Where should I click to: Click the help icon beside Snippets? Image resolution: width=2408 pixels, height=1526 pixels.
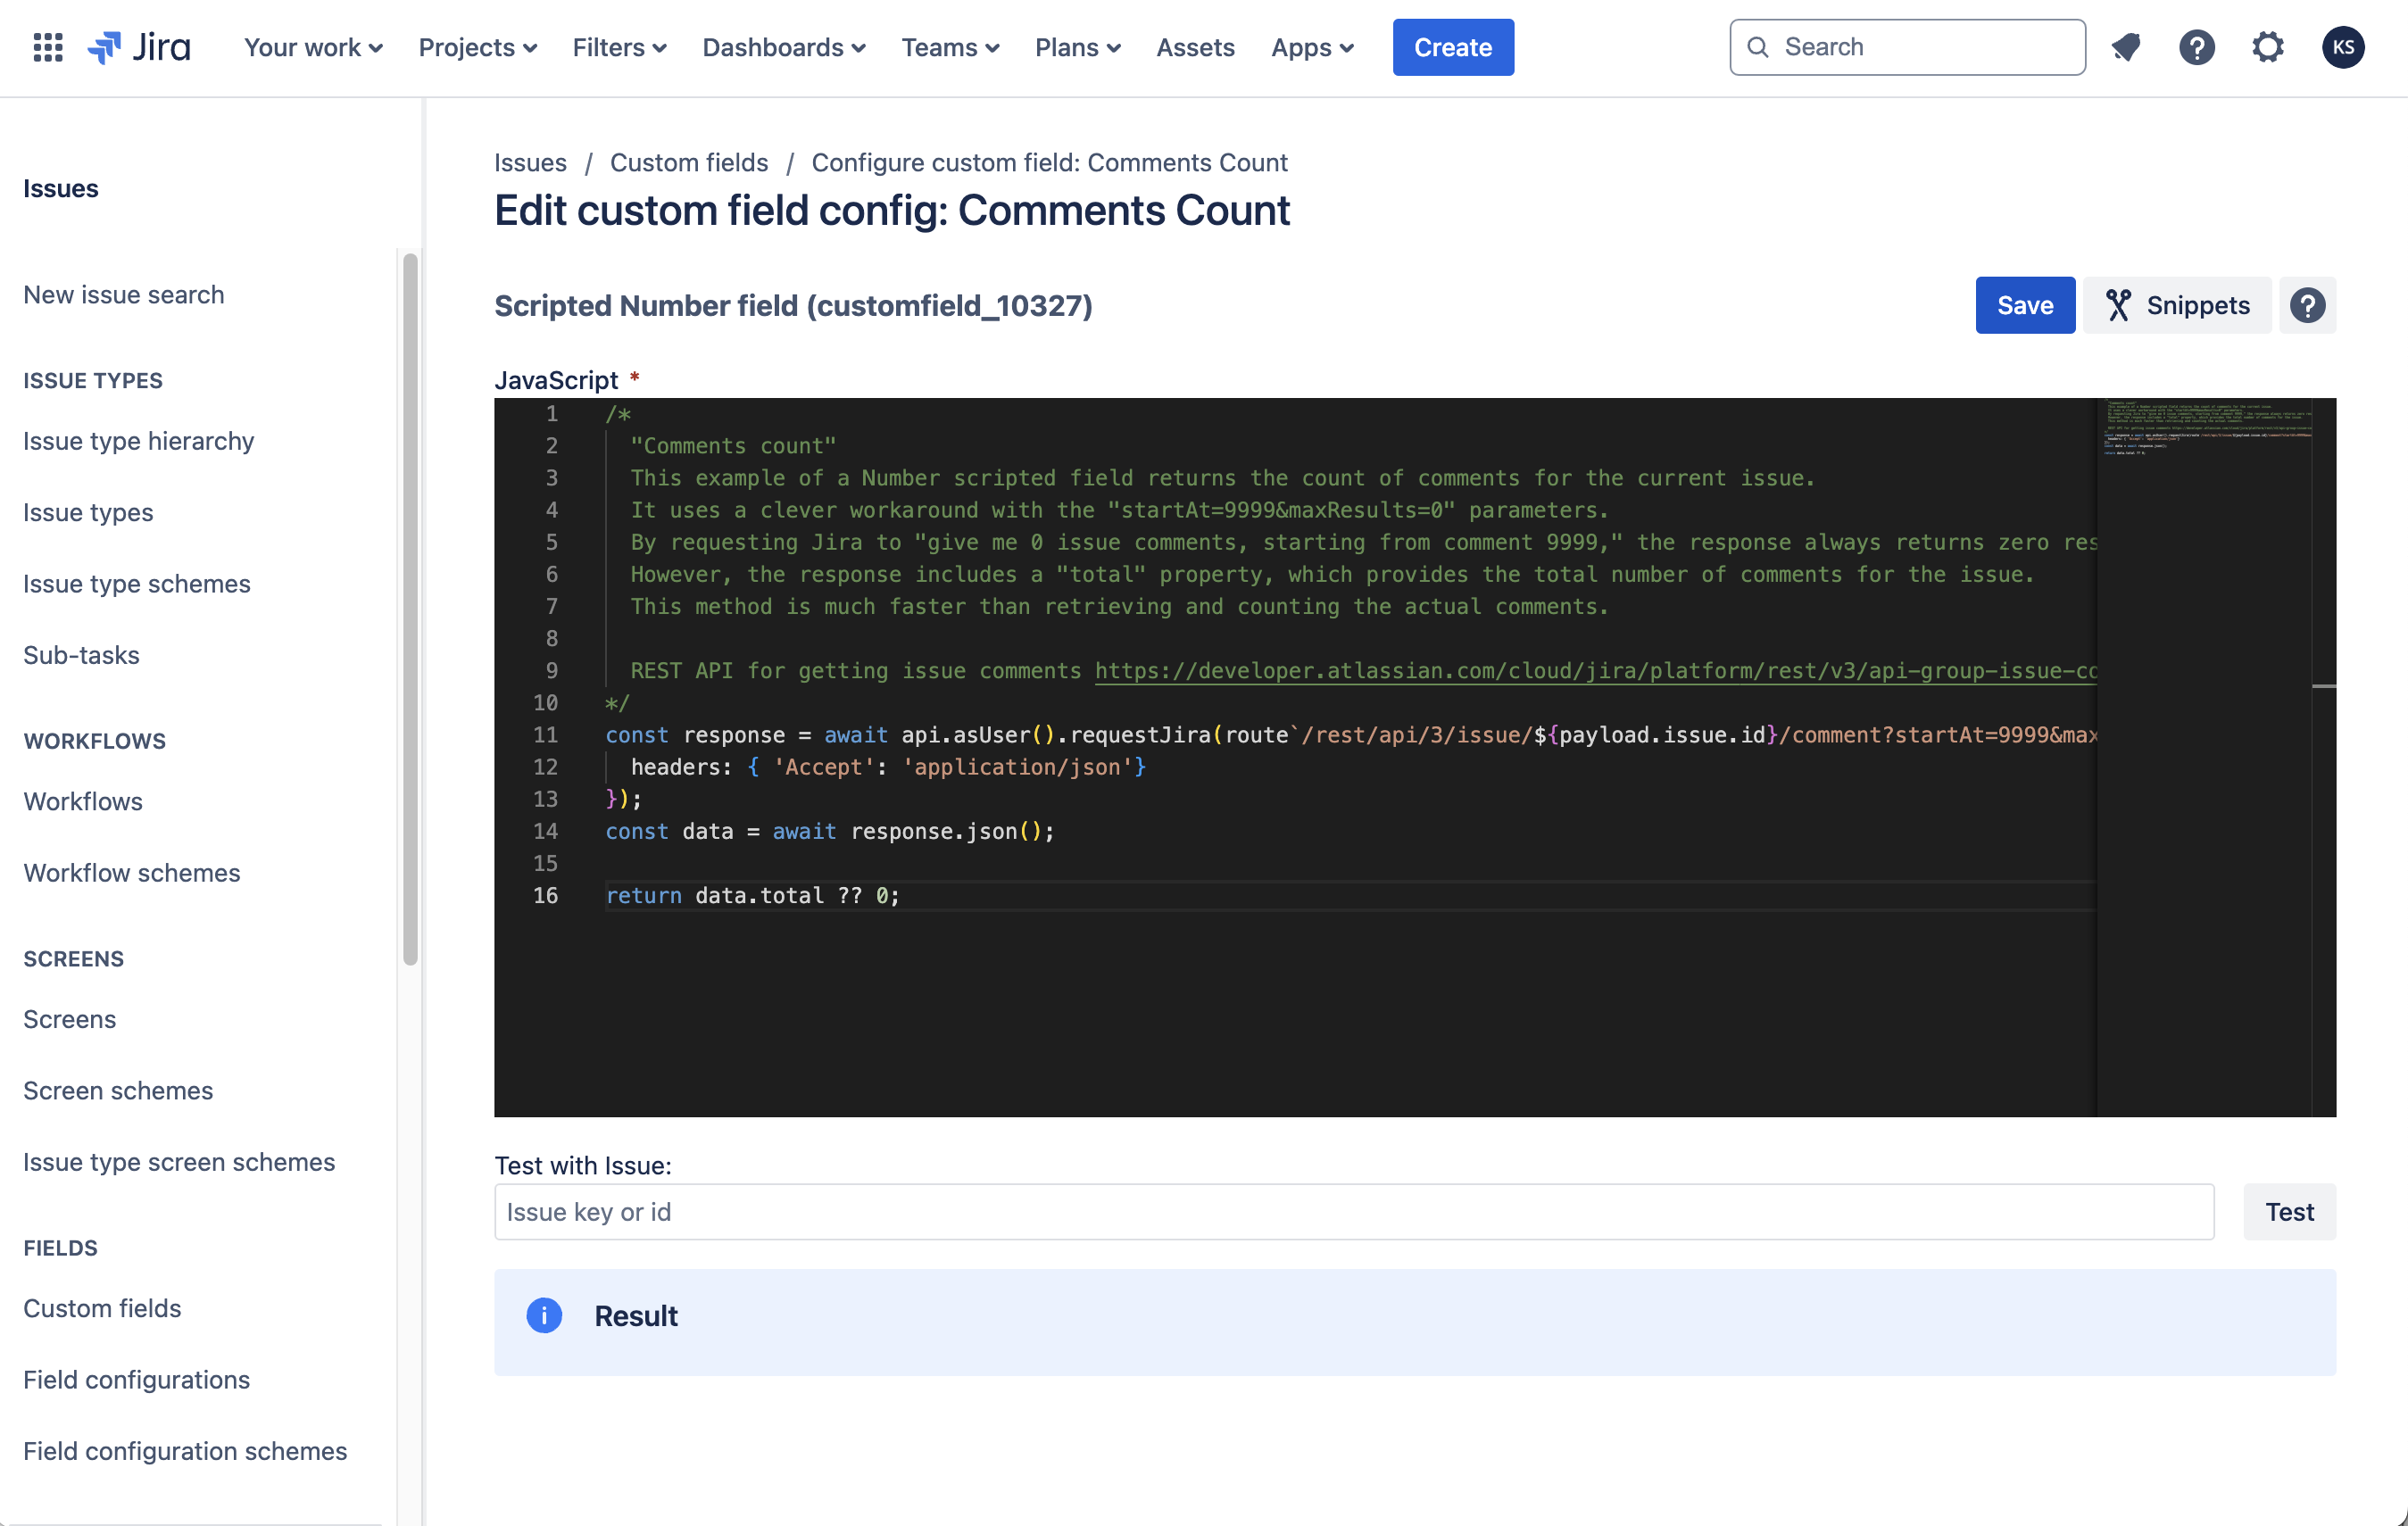click(2307, 305)
